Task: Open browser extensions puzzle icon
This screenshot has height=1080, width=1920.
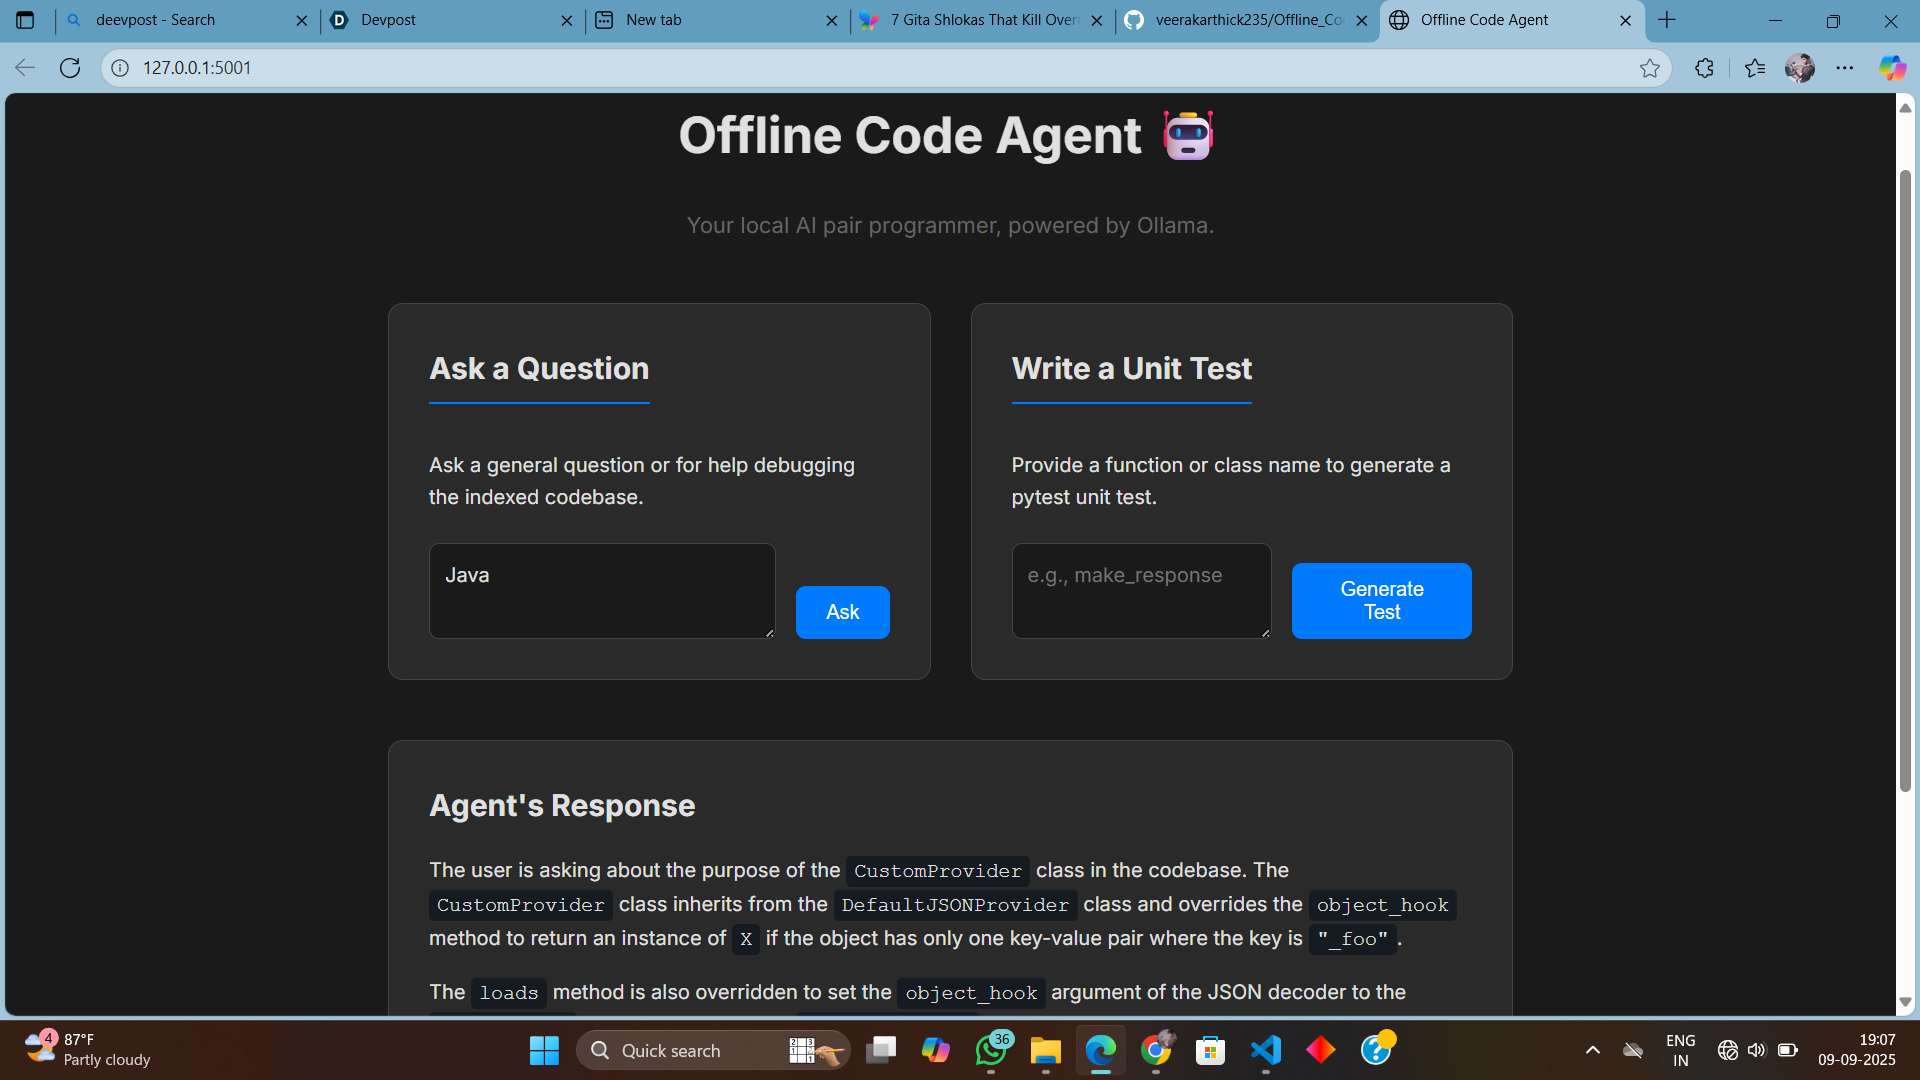Action: coord(1705,68)
